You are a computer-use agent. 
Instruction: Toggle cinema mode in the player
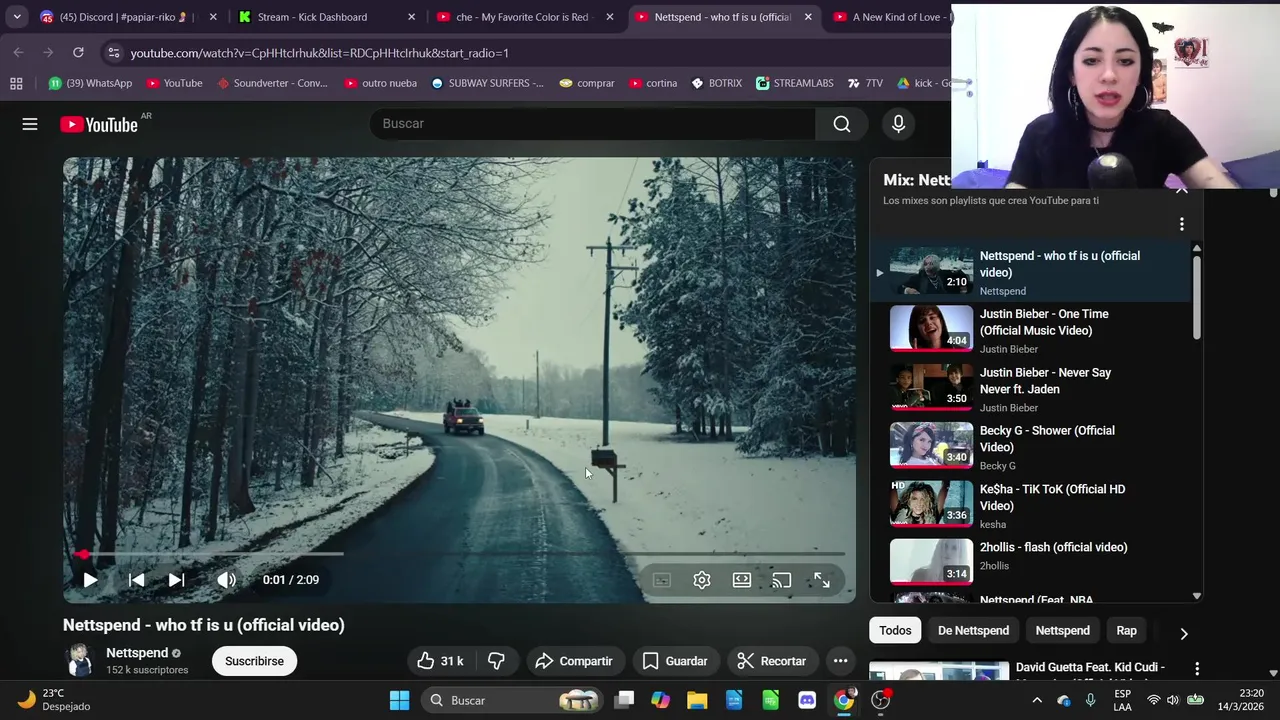[742, 580]
